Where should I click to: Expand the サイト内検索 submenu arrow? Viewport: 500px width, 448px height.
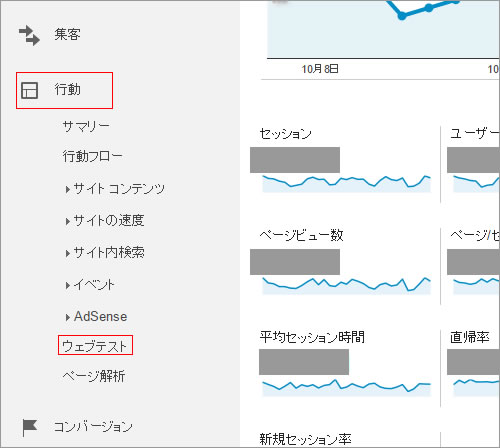pos(68,253)
